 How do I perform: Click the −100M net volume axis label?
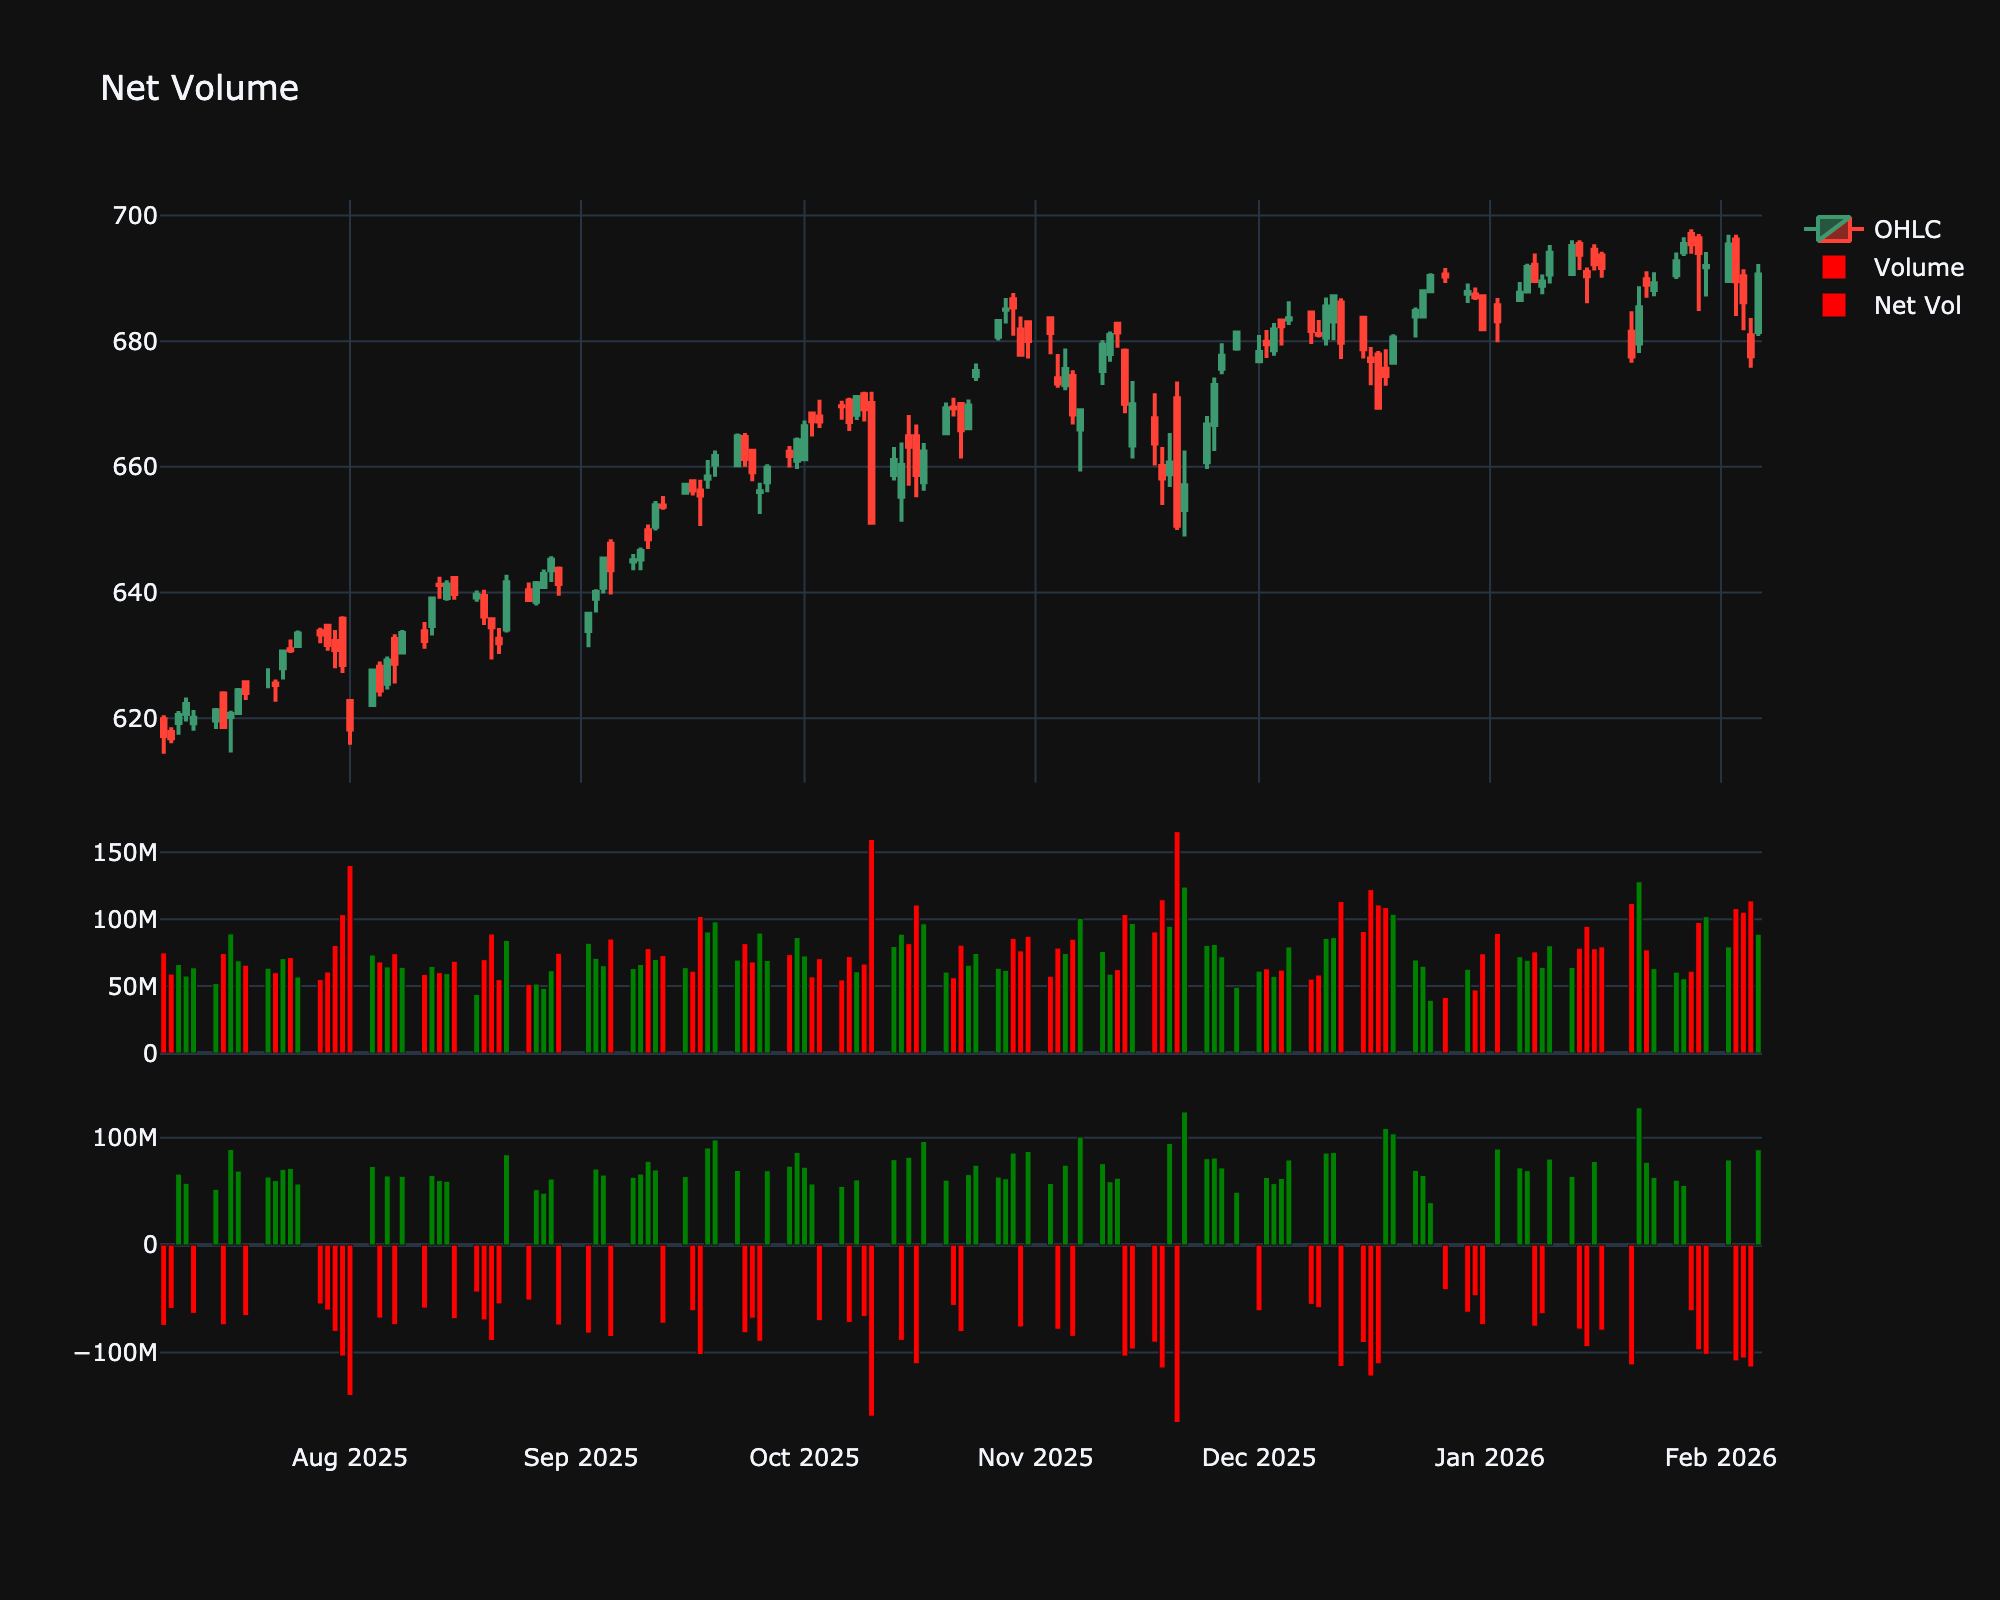[115, 1352]
